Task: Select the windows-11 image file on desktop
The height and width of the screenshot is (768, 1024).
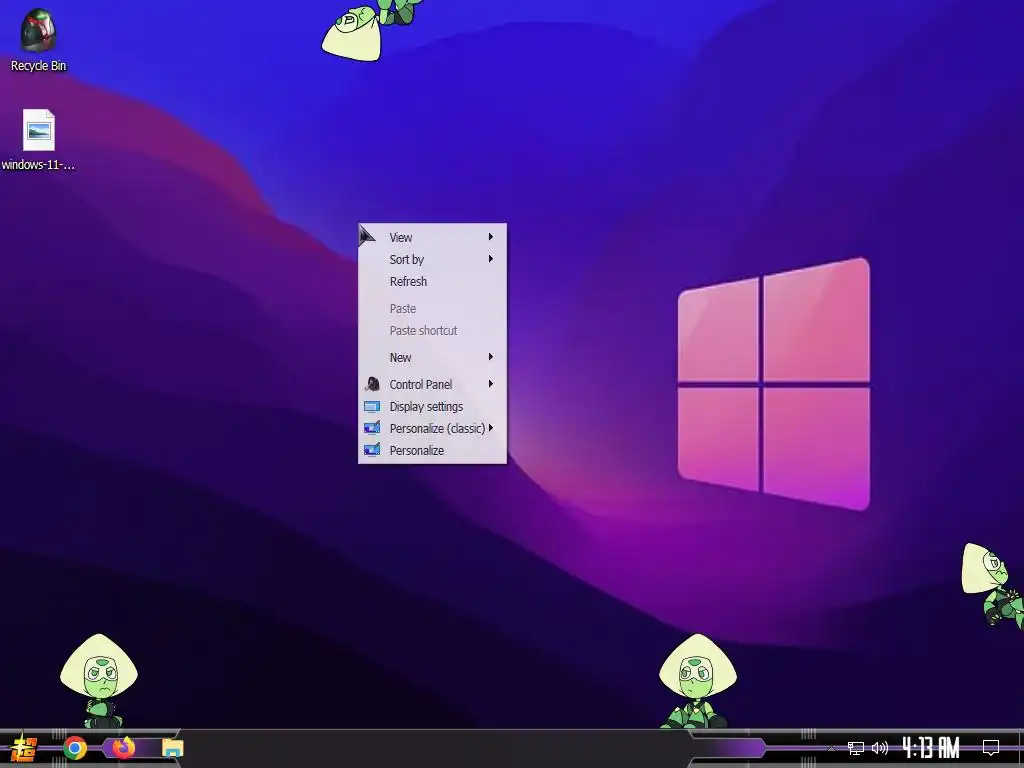Action: [39, 140]
